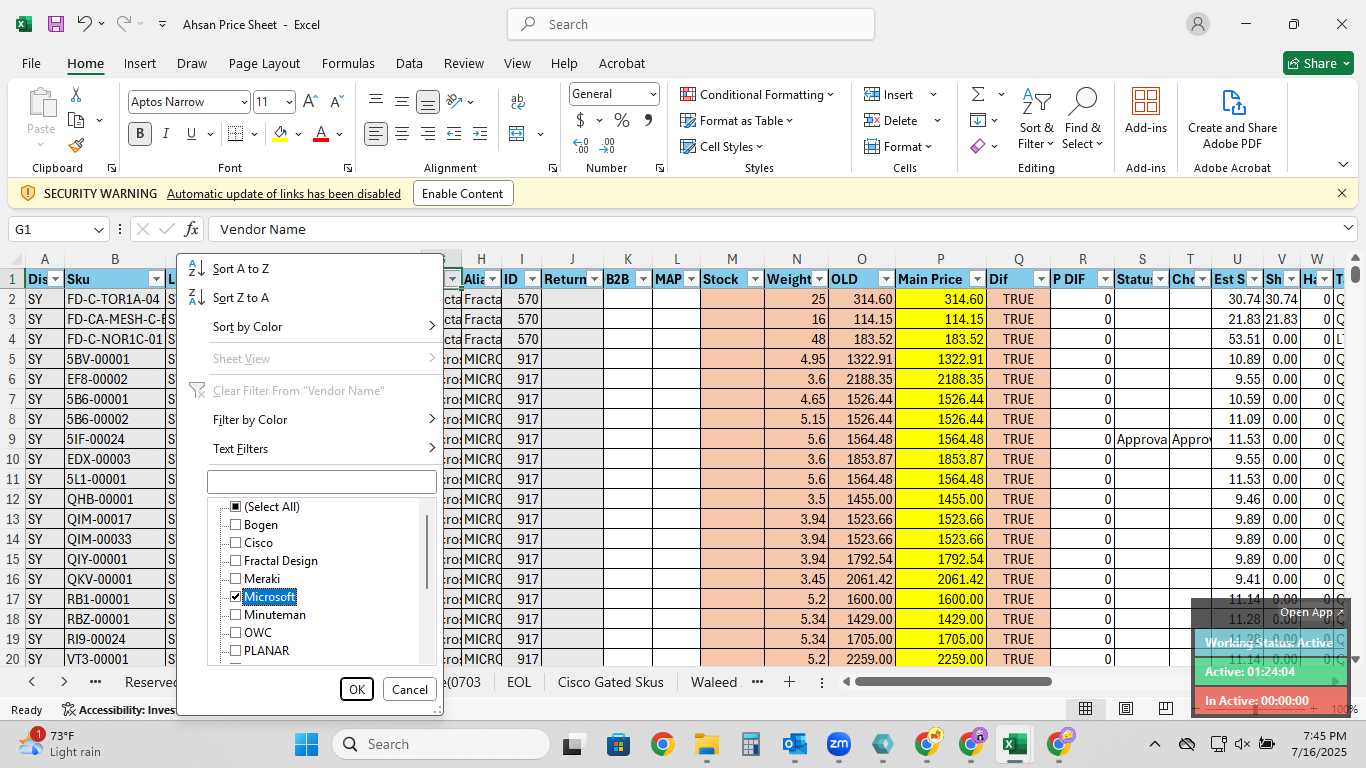Open the Formulas ribbon tab
The width and height of the screenshot is (1366, 768).
click(348, 63)
